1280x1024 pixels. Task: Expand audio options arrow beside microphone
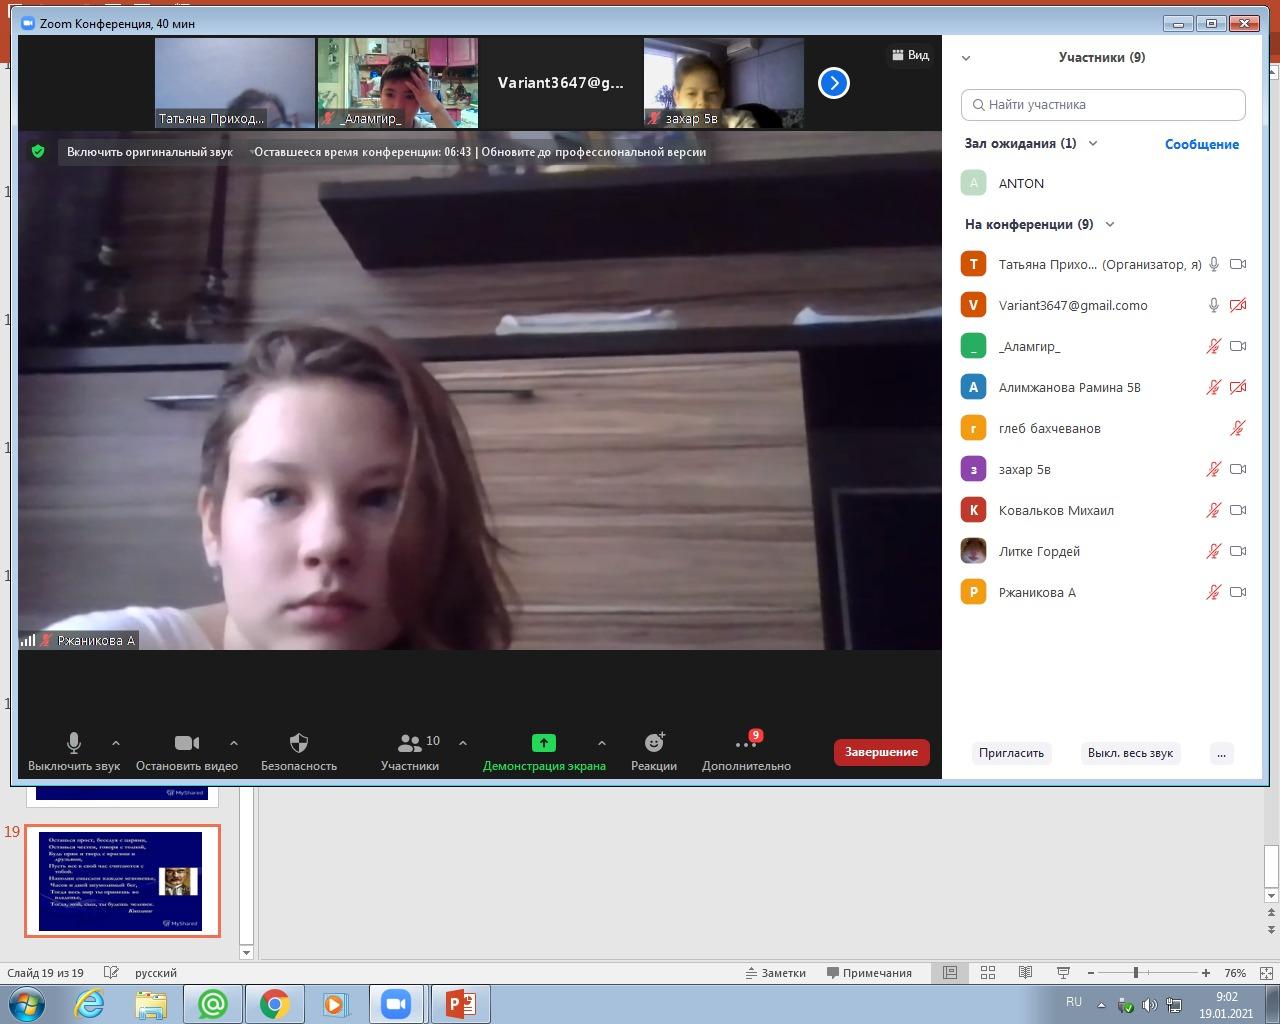(x=116, y=743)
